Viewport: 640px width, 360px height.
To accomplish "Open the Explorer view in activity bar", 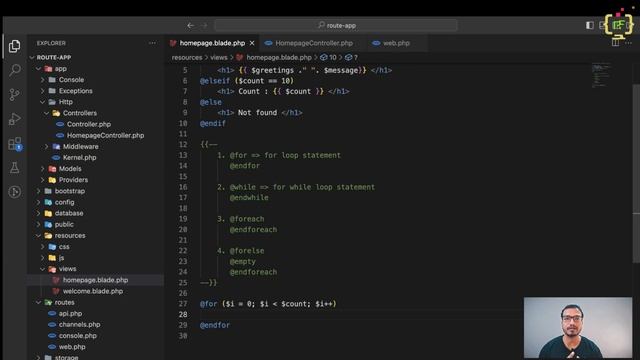I will pyautogui.click(x=15, y=46).
